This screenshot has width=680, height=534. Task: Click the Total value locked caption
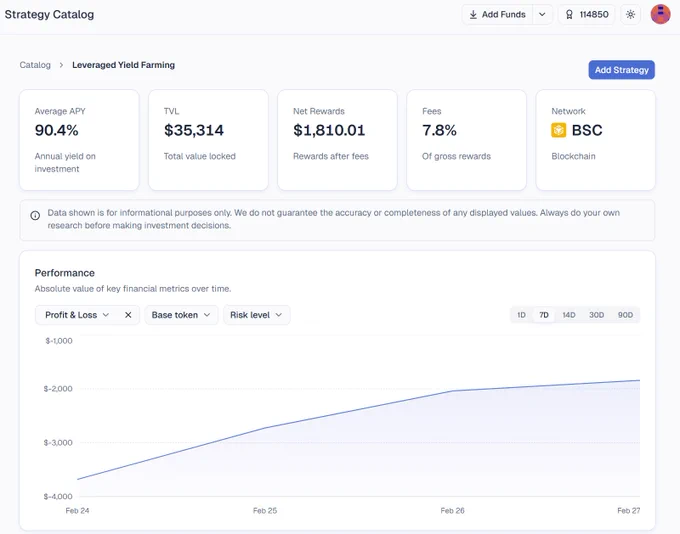tap(199, 156)
